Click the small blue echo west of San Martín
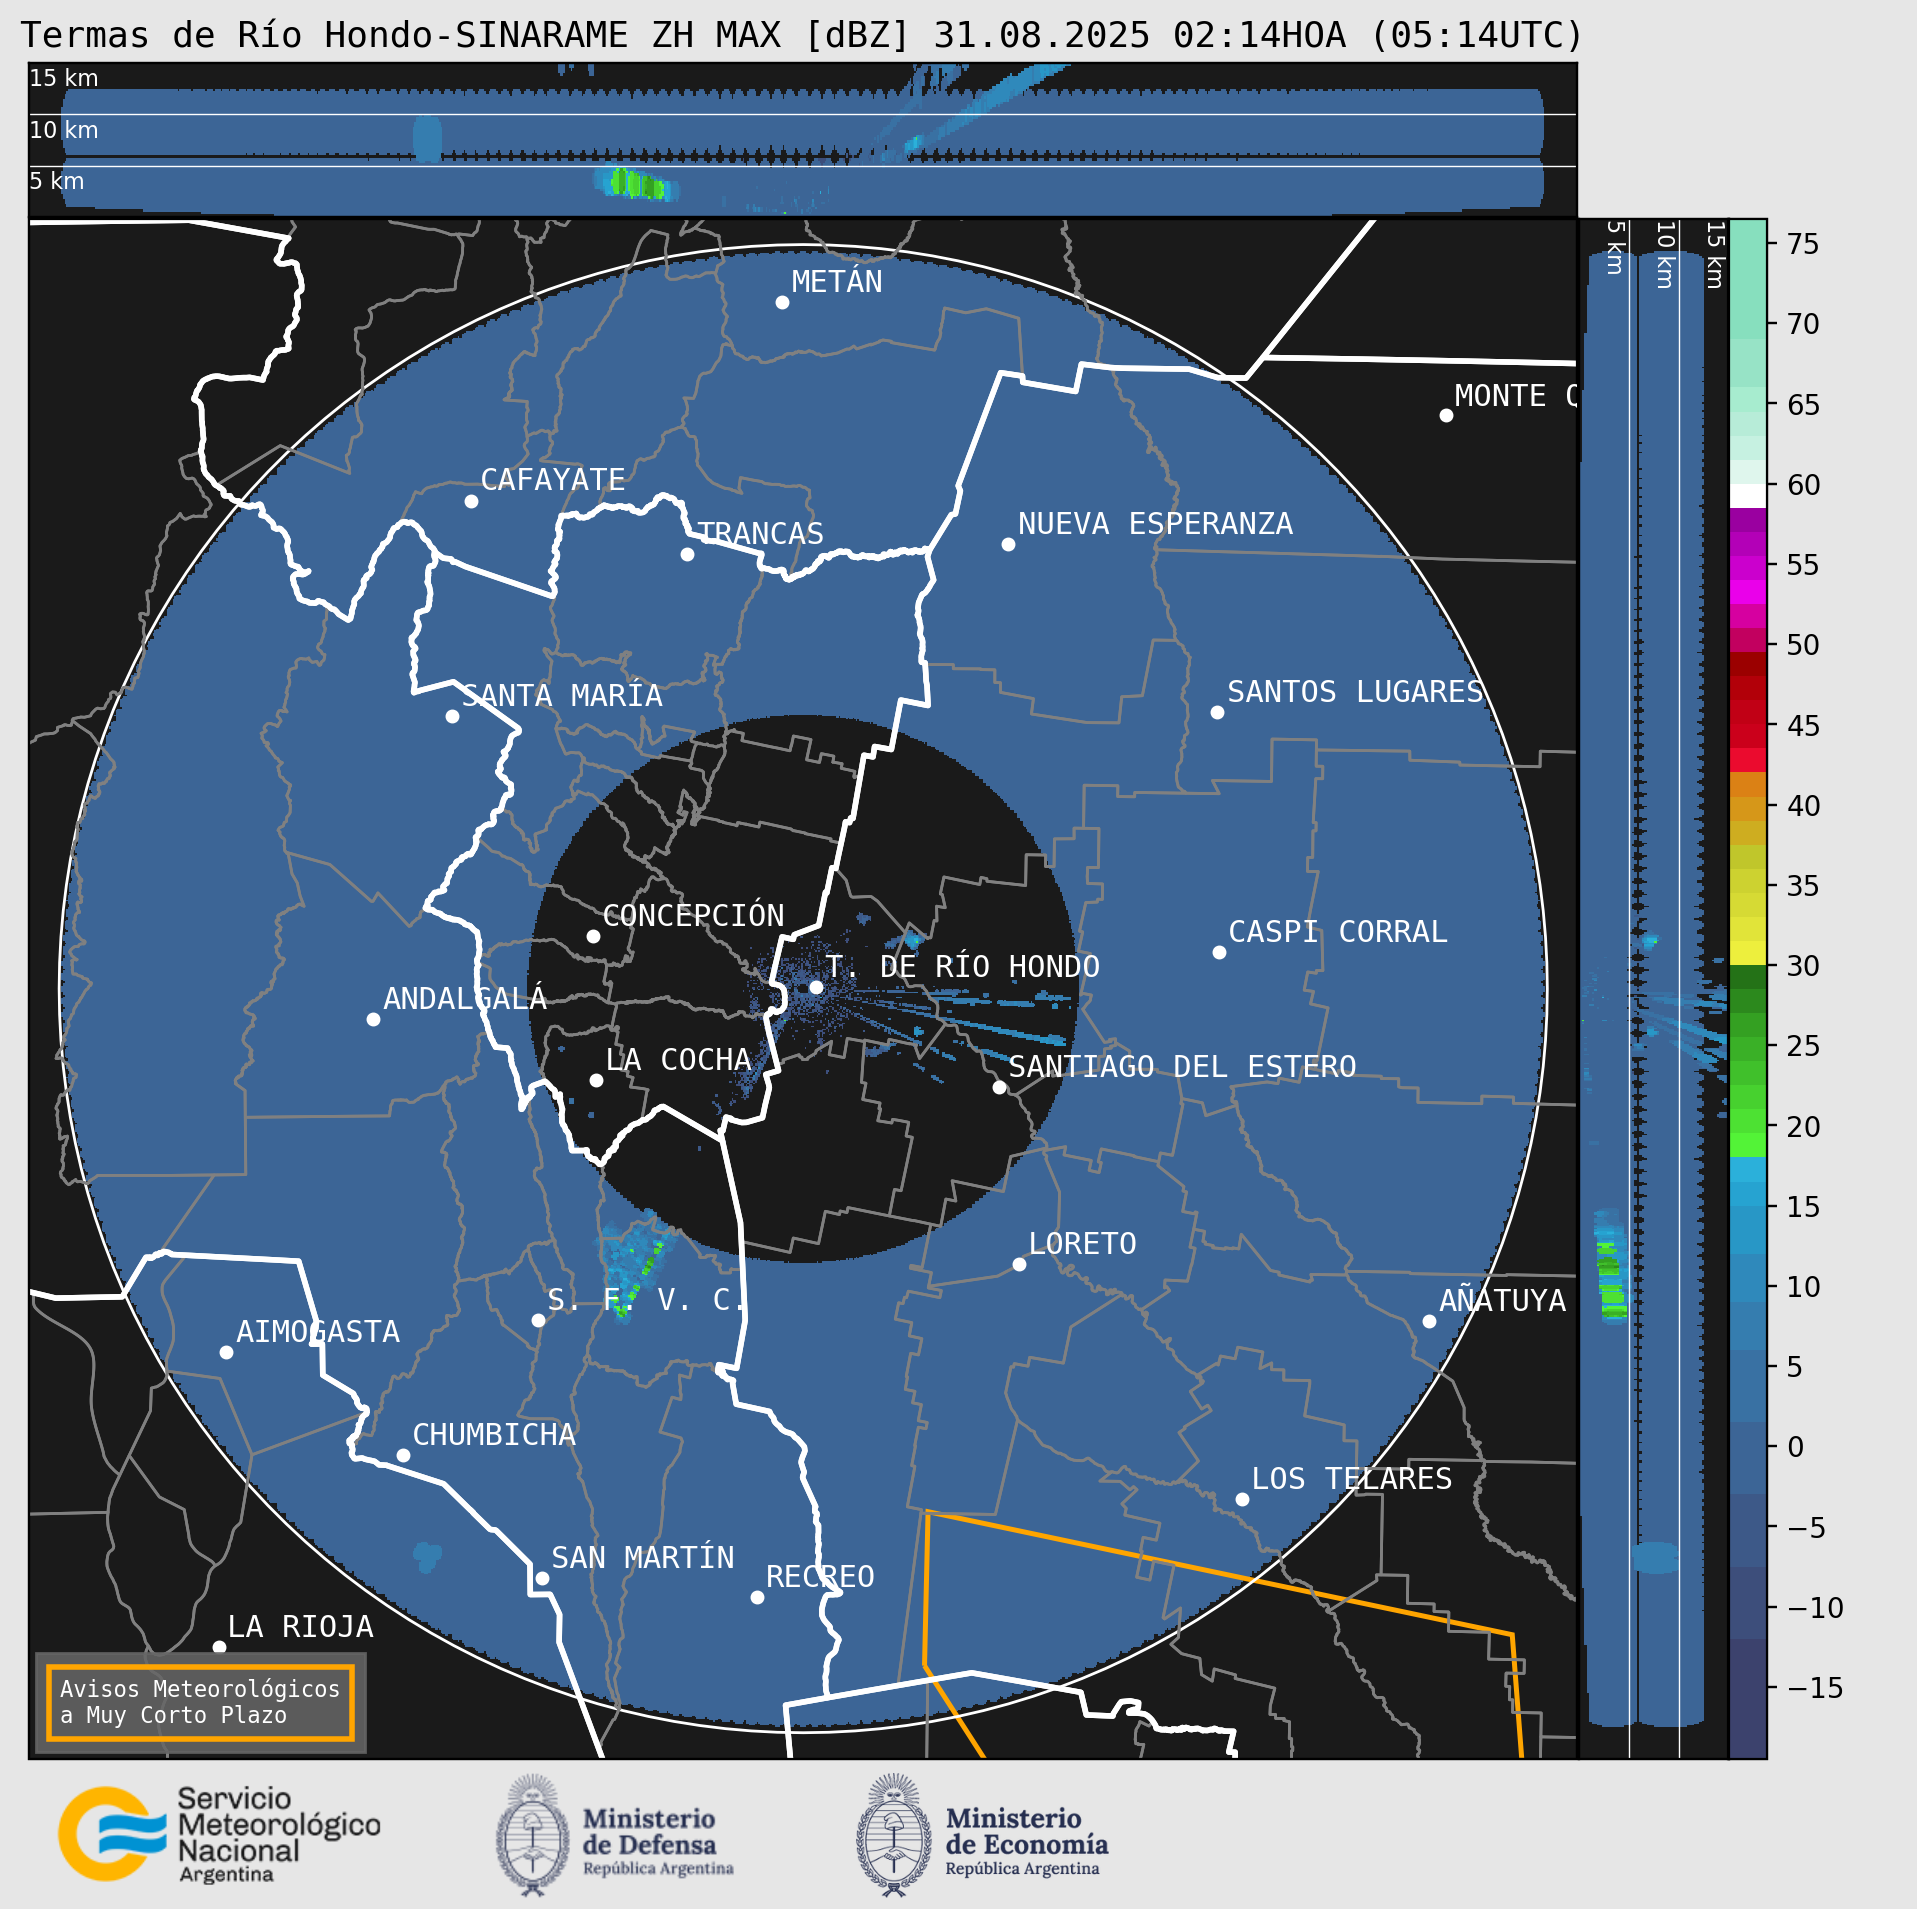Screen dimensions: 1917x1909 pyautogui.click(x=428, y=1555)
